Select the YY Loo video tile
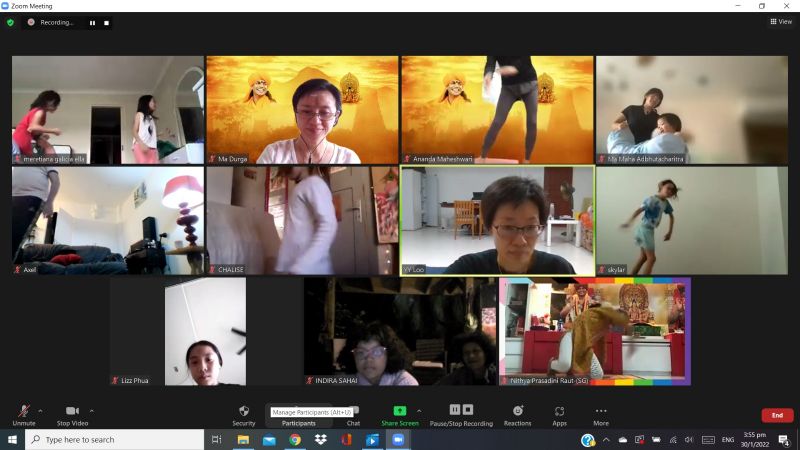The image size is (800, 450). coord(497,220)
